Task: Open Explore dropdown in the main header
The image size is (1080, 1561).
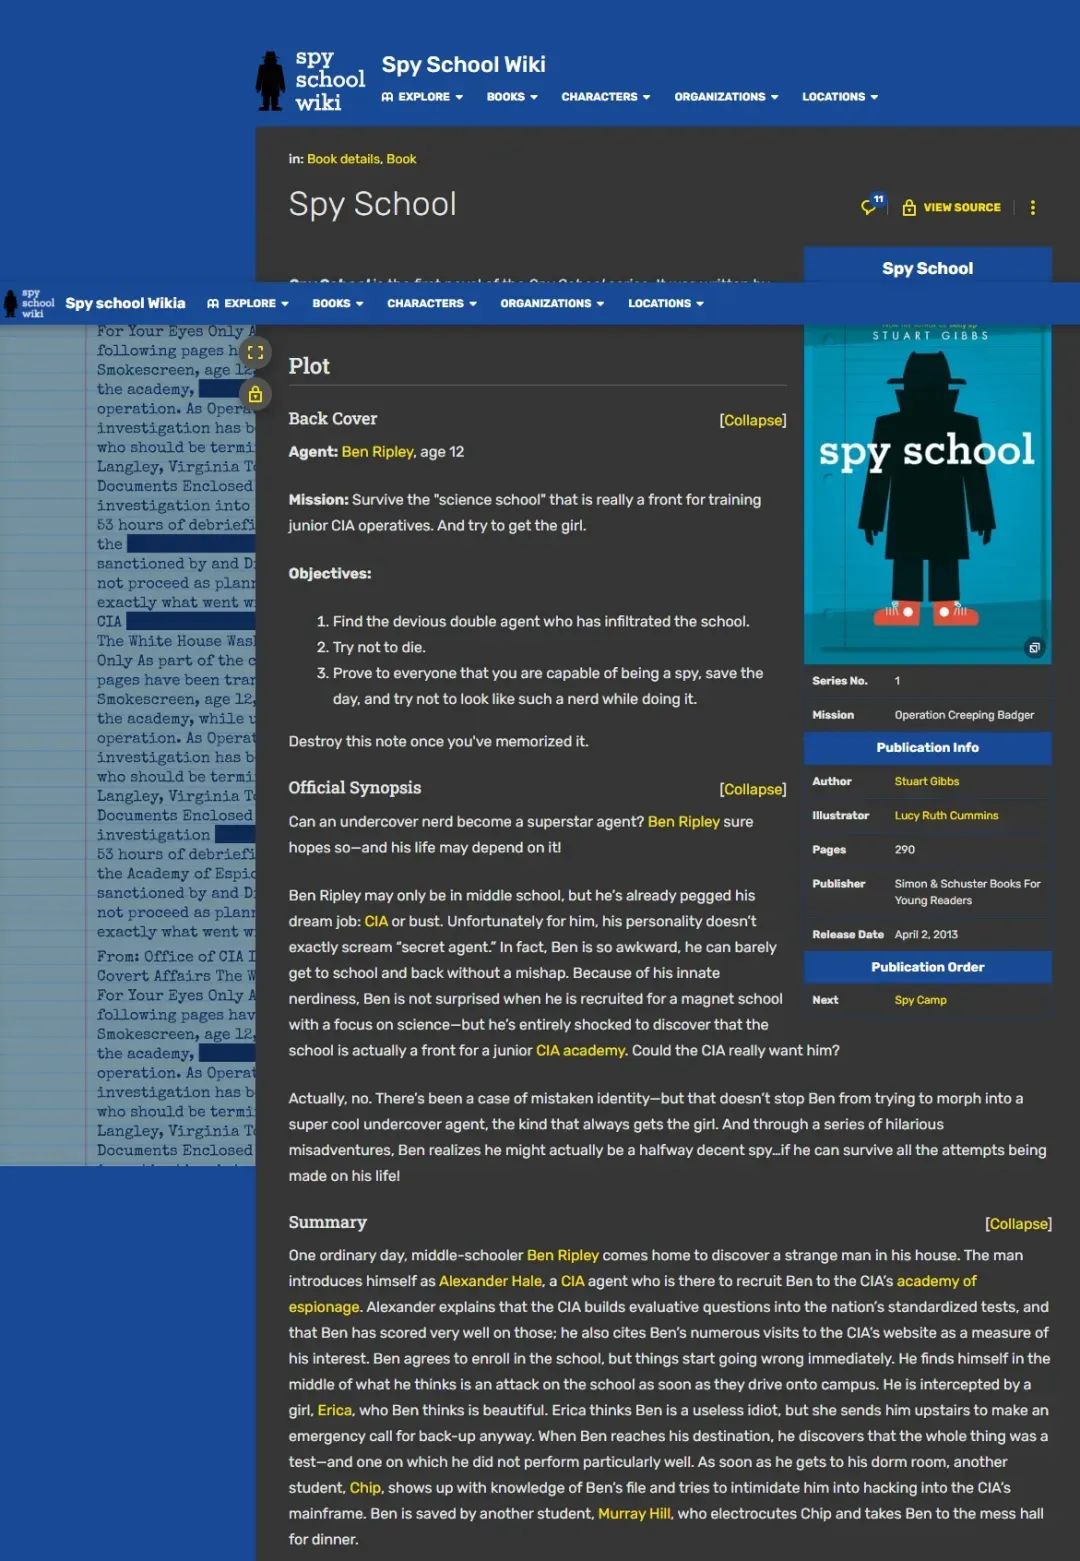Action: click(422, 97)
